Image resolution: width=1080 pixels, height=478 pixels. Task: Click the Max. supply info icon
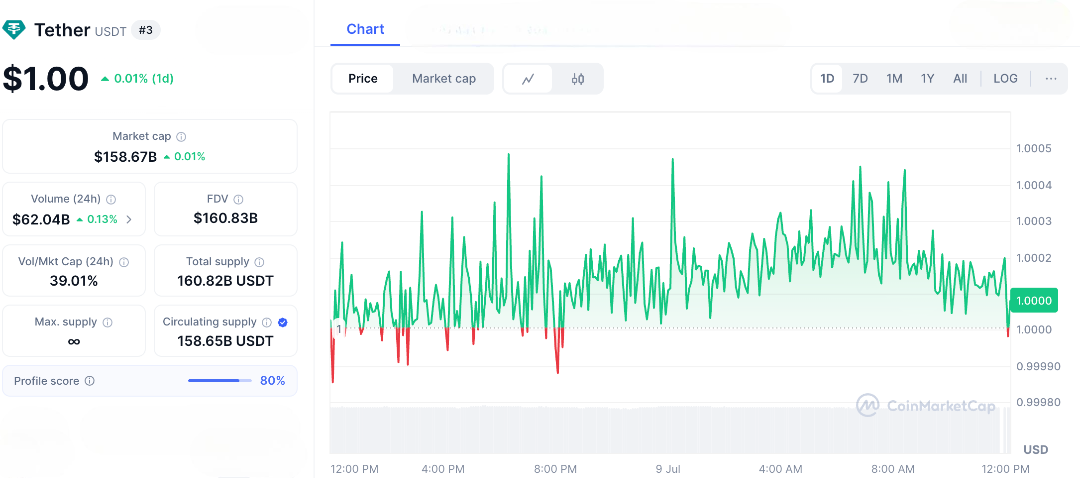[108, 322]
